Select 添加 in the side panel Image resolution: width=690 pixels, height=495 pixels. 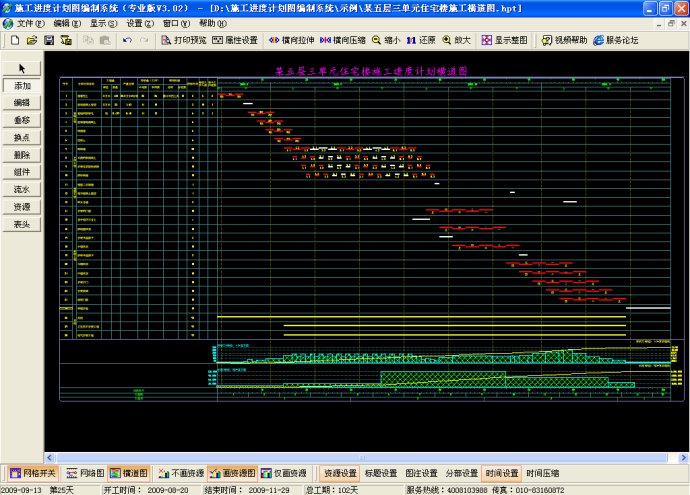click(22, 85)
